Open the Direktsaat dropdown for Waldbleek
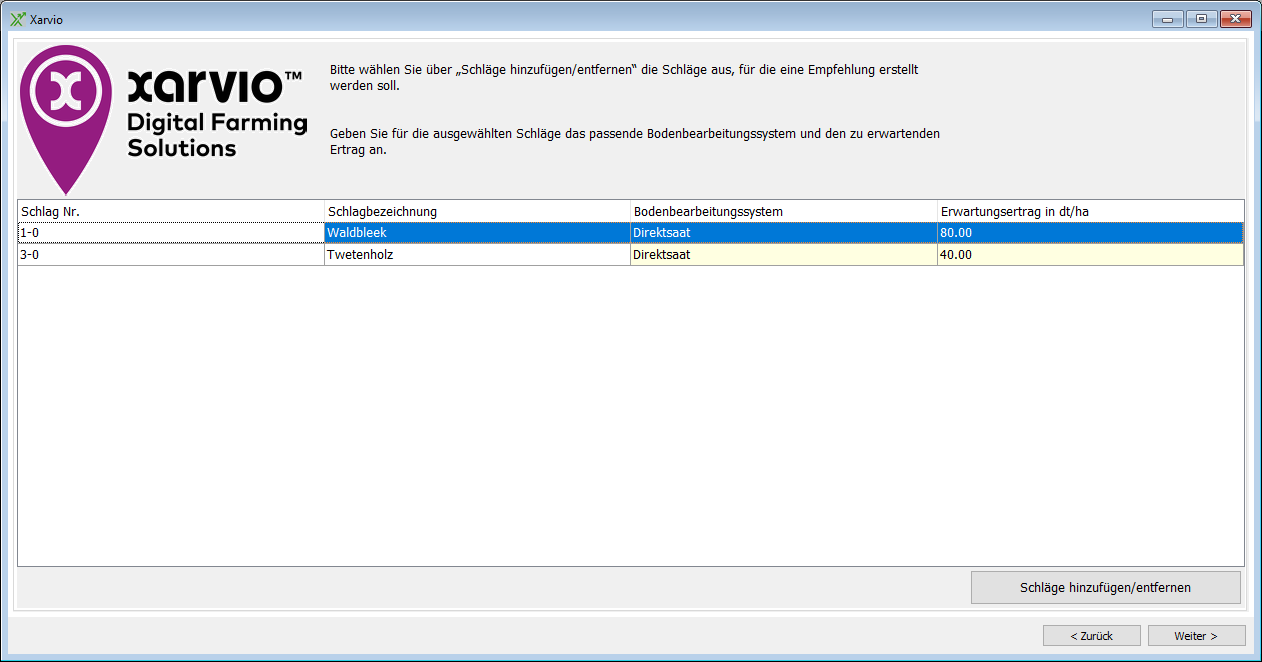This screenshot has height=662, width=1262. pos(783,233)
